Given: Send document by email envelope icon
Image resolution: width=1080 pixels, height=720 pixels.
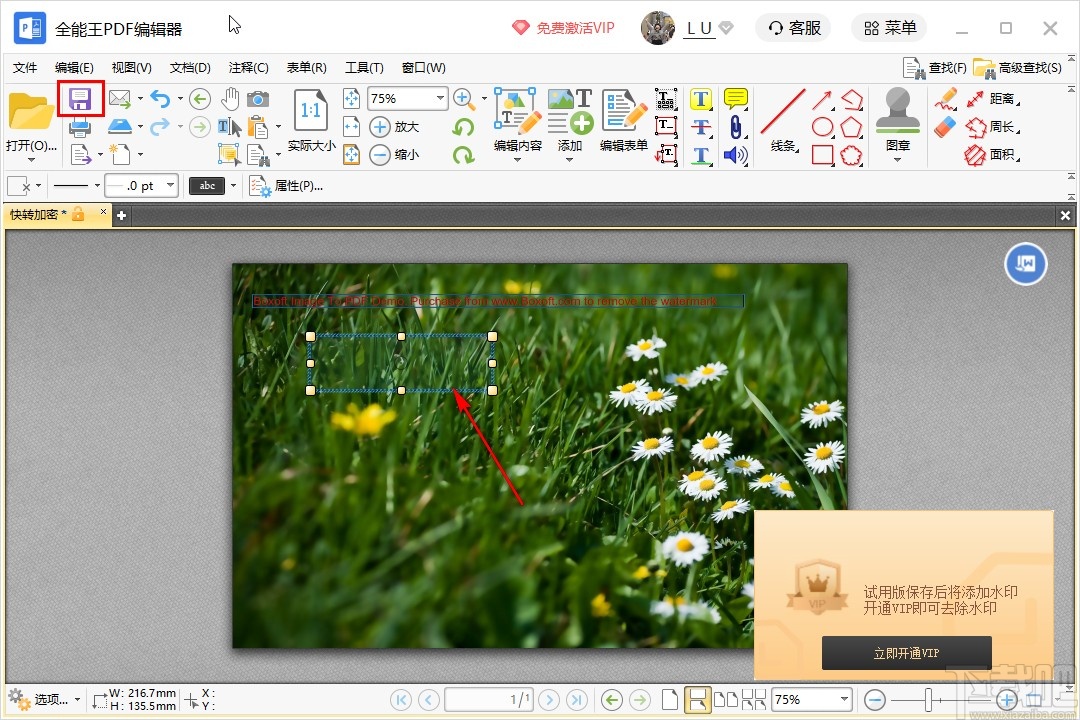Looking at the screenshot, I should pyautogui.click(x=120, y=99).
